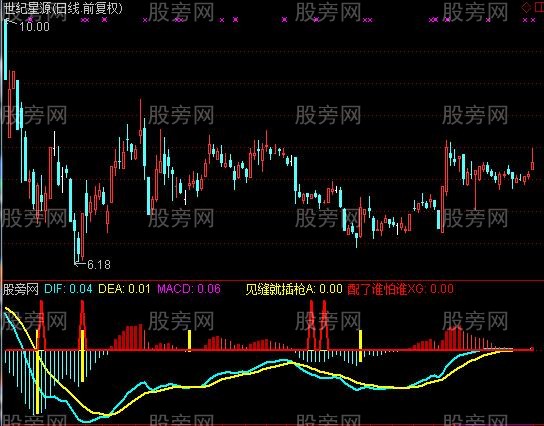
Task: Click the red diamond icon at the top-right corner
Action: tap(527, 7)
